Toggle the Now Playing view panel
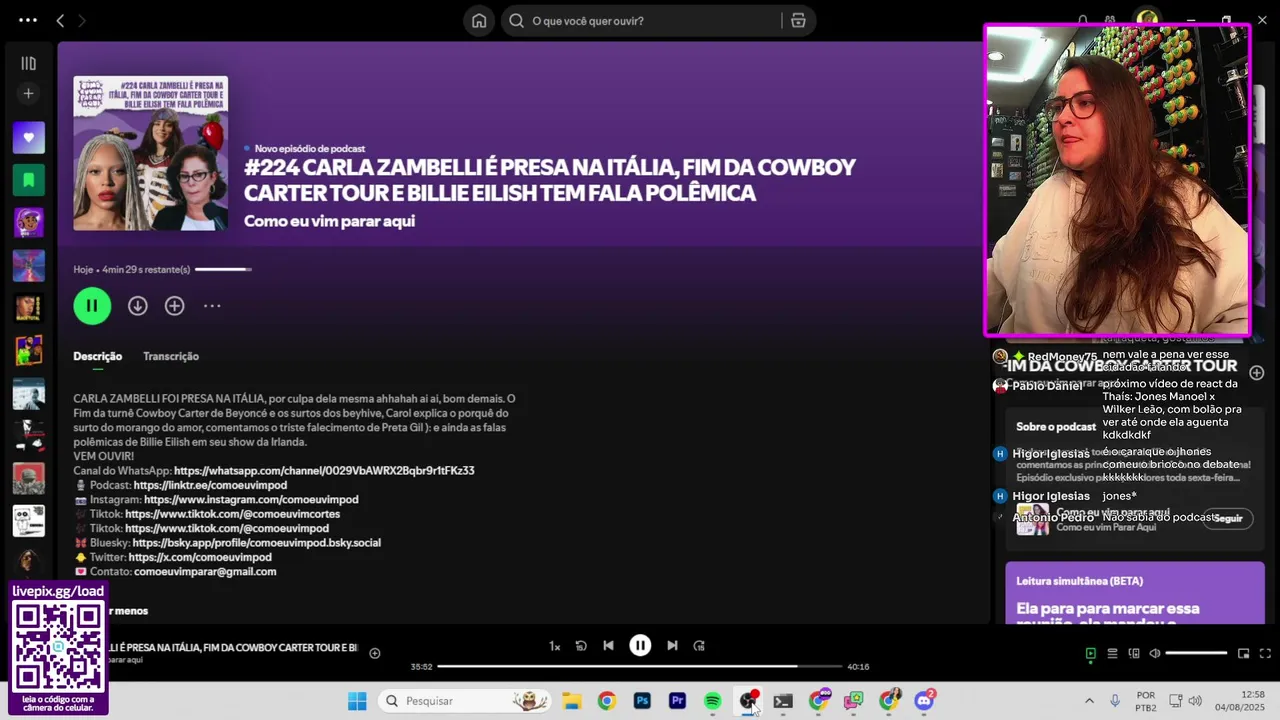Screen dimensions: 1280x720 pos(1091,653)
